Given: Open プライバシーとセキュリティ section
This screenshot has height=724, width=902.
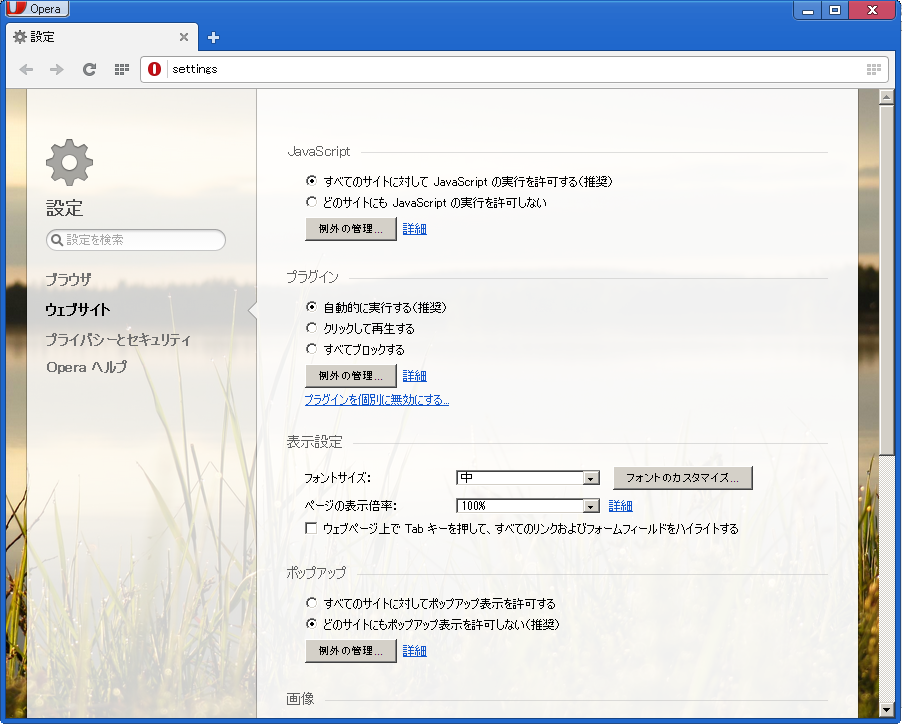Looking at the screenshot, I should click(118, 340).
